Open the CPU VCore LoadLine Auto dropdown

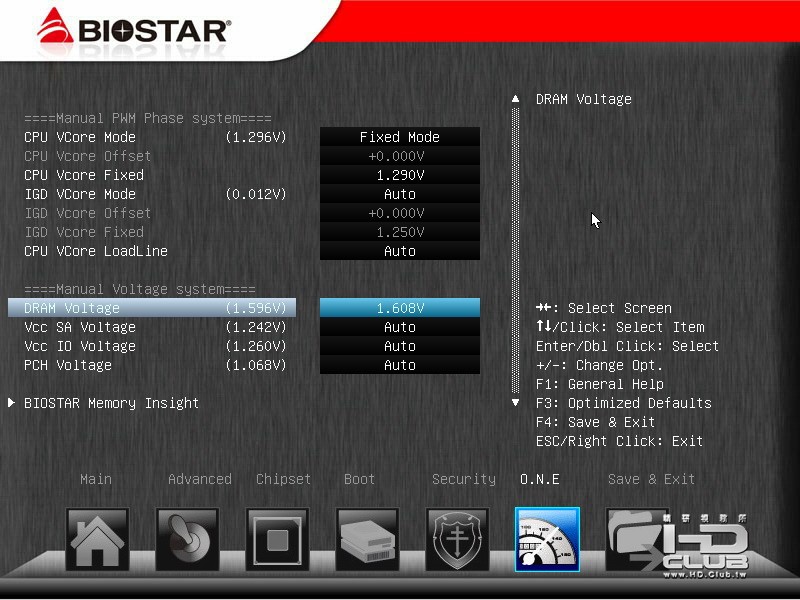pos(399,251)
